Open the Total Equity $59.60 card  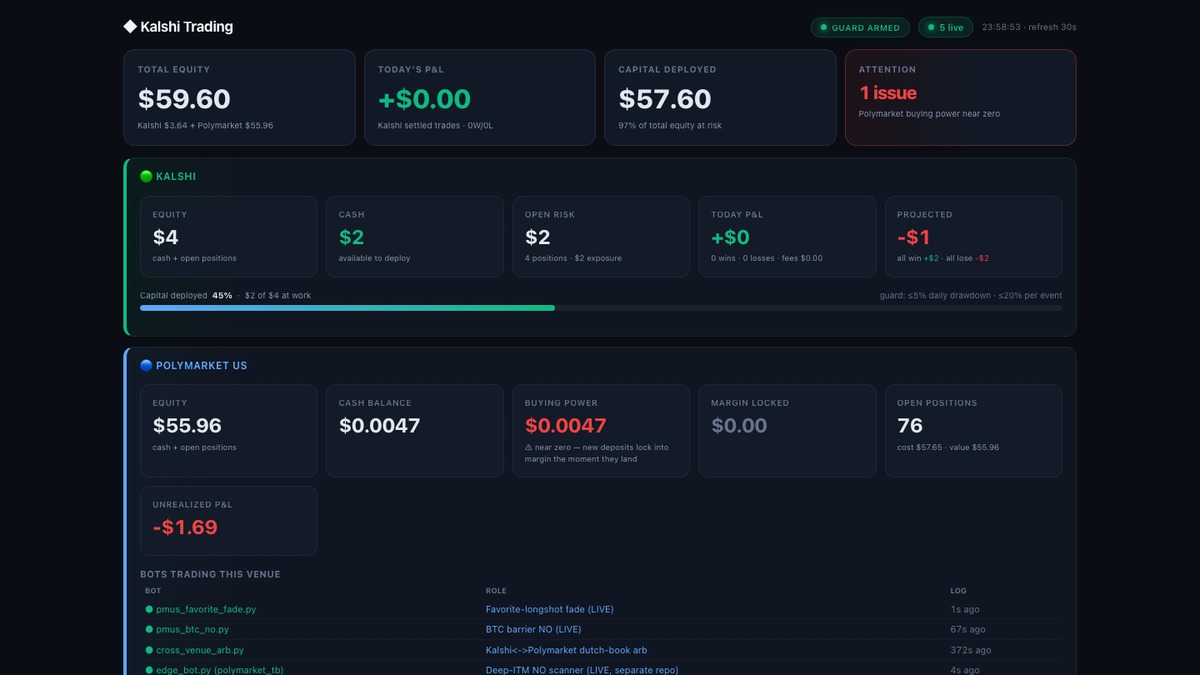[239, 98]
